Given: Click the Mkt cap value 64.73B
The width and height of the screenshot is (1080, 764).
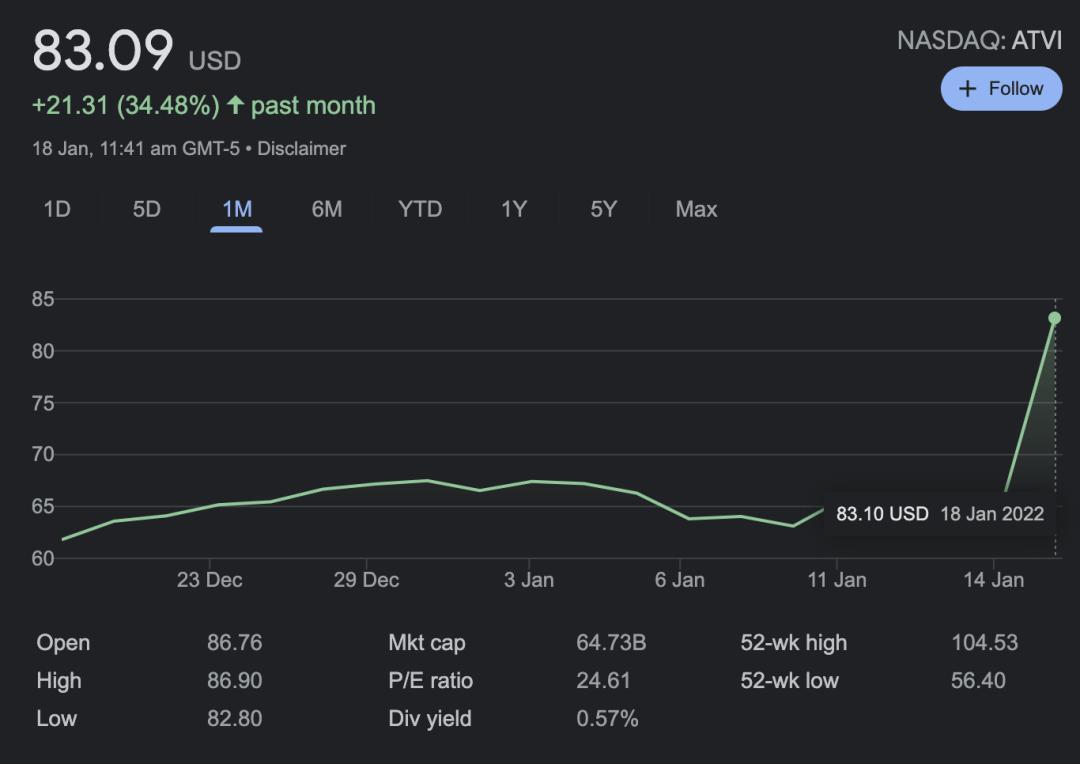Looking at the screenshot, I should click(x=611, y=643).
